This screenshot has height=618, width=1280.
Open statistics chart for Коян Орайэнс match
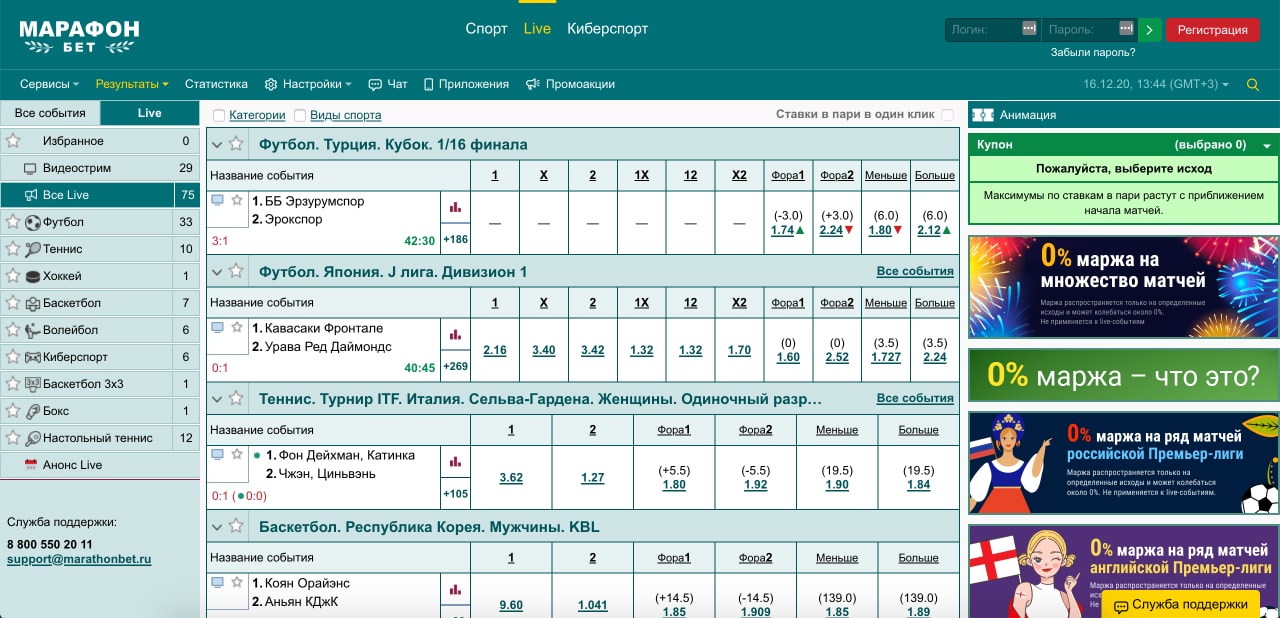[x=455, y=589]
